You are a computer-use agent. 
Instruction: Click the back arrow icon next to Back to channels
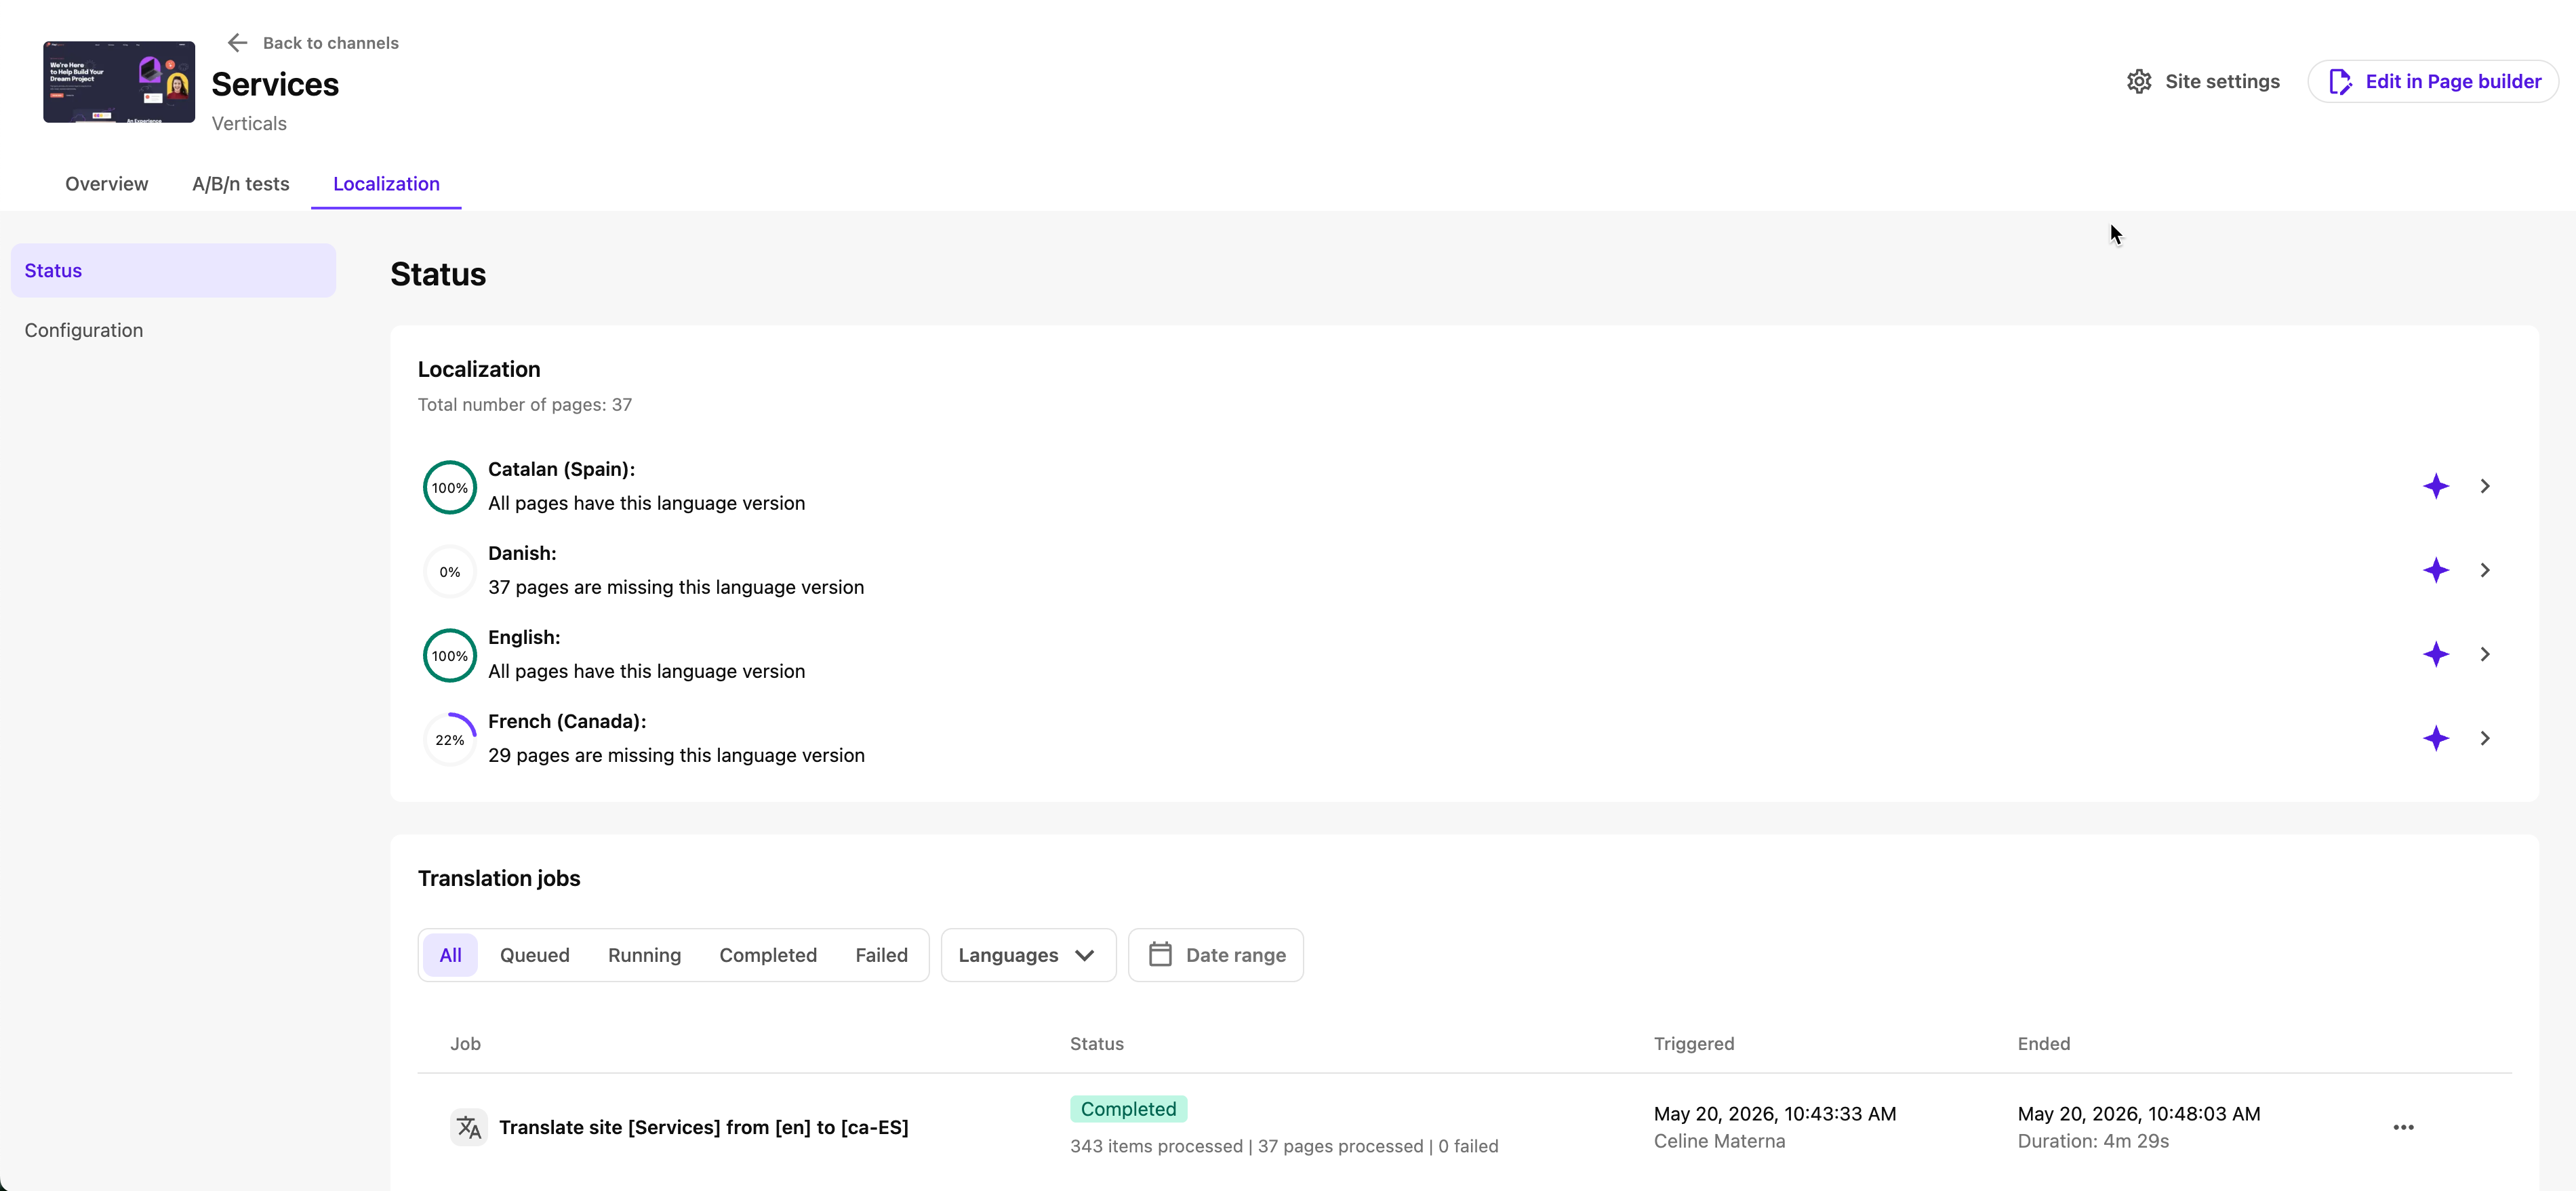click(x=237, y=43)
